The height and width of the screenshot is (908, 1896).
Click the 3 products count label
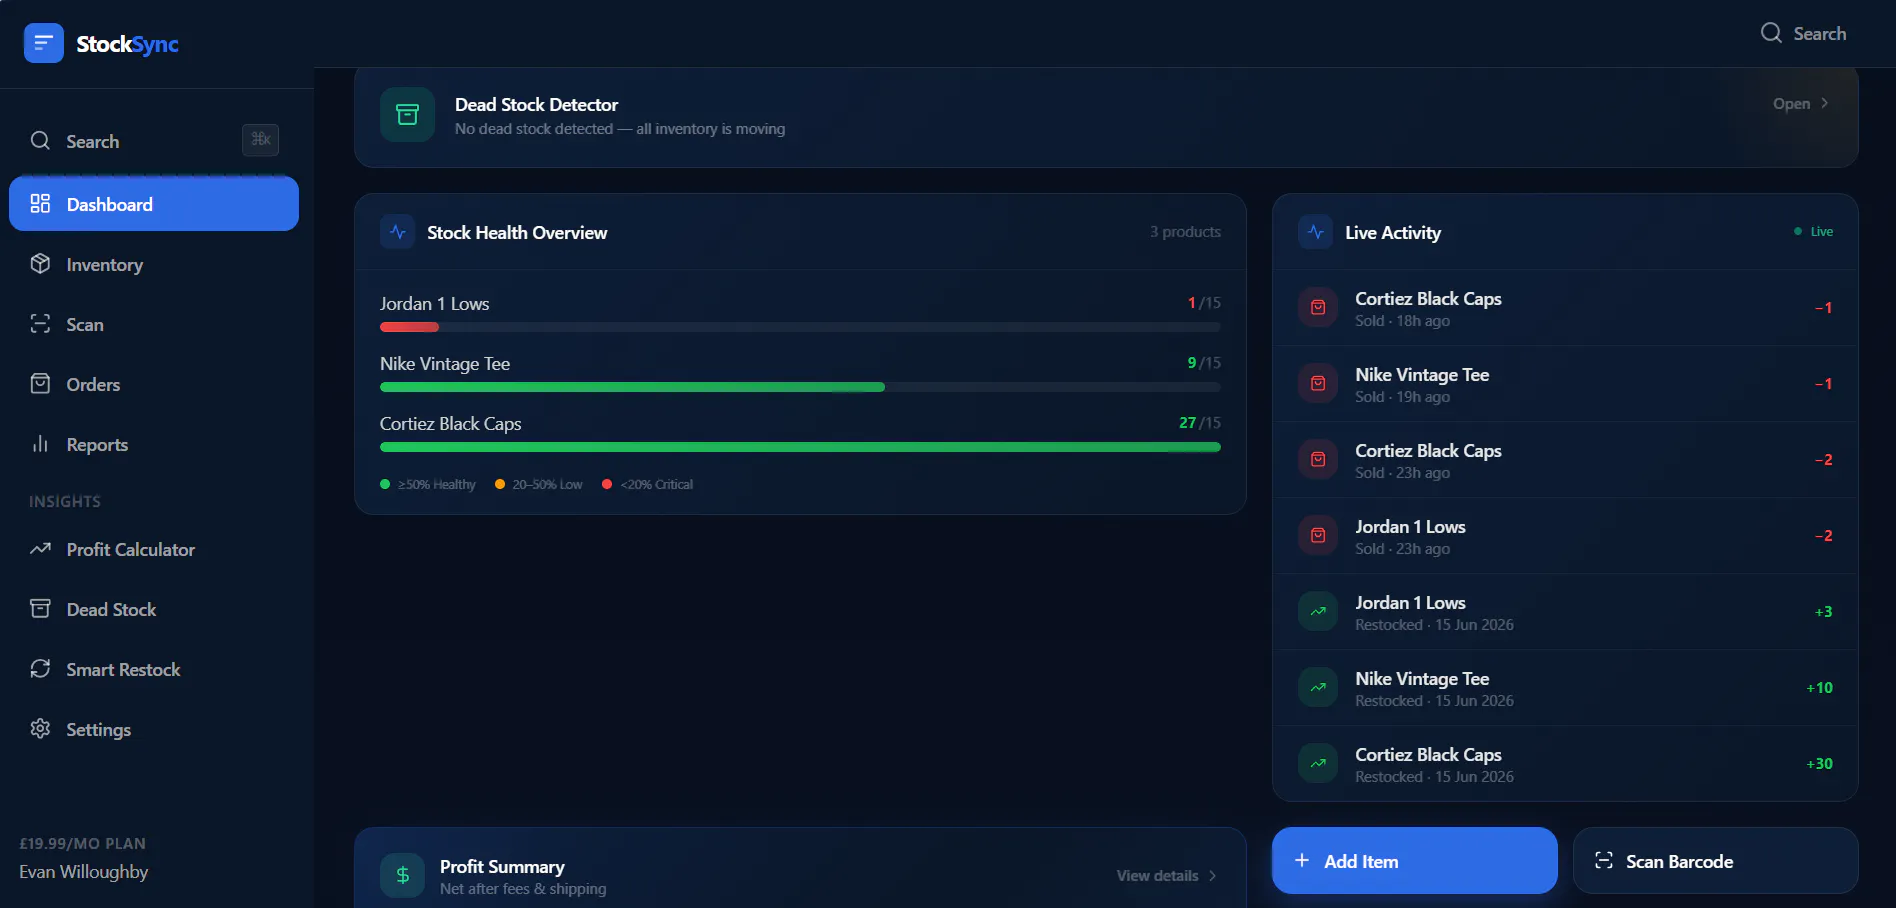pos(1185,232)
